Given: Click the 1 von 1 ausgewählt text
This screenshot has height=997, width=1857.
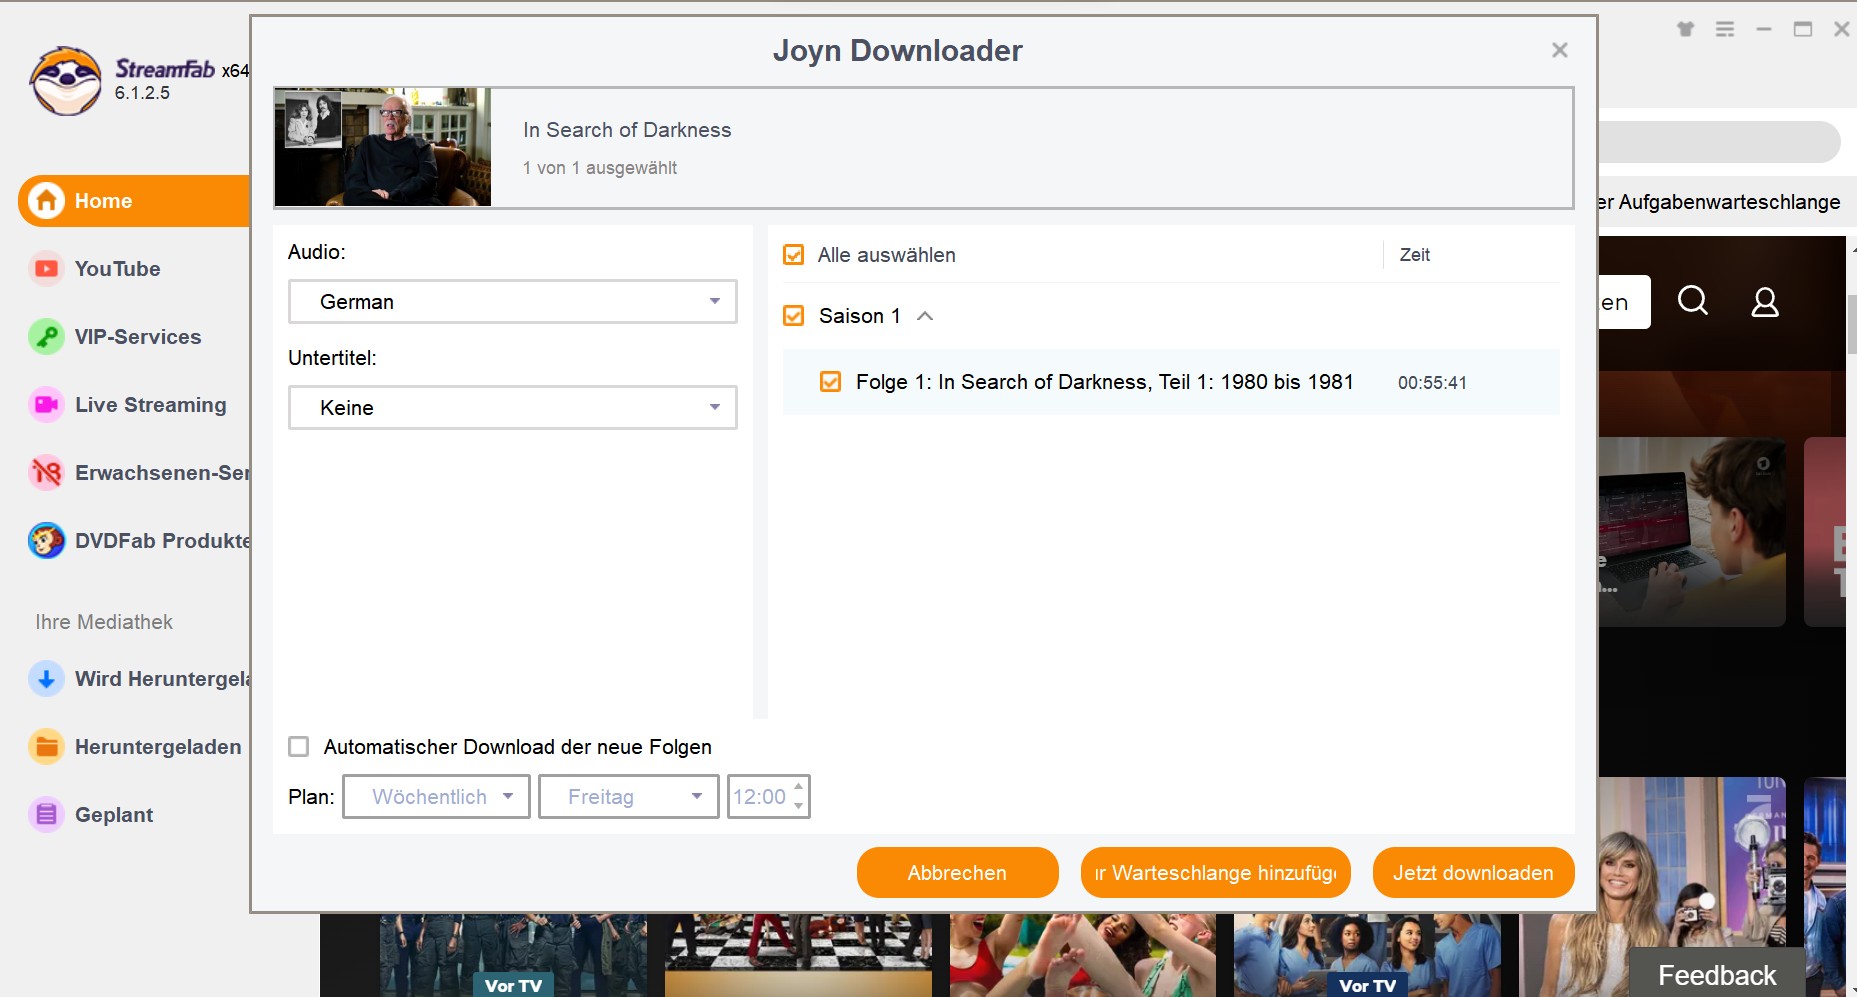Looking at the screenshot, I should tap(600, 168).
